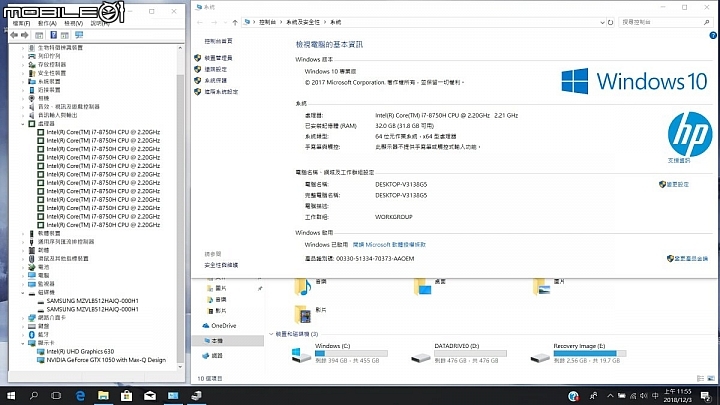Click the blue help question icon in System window

coord(713,35)
